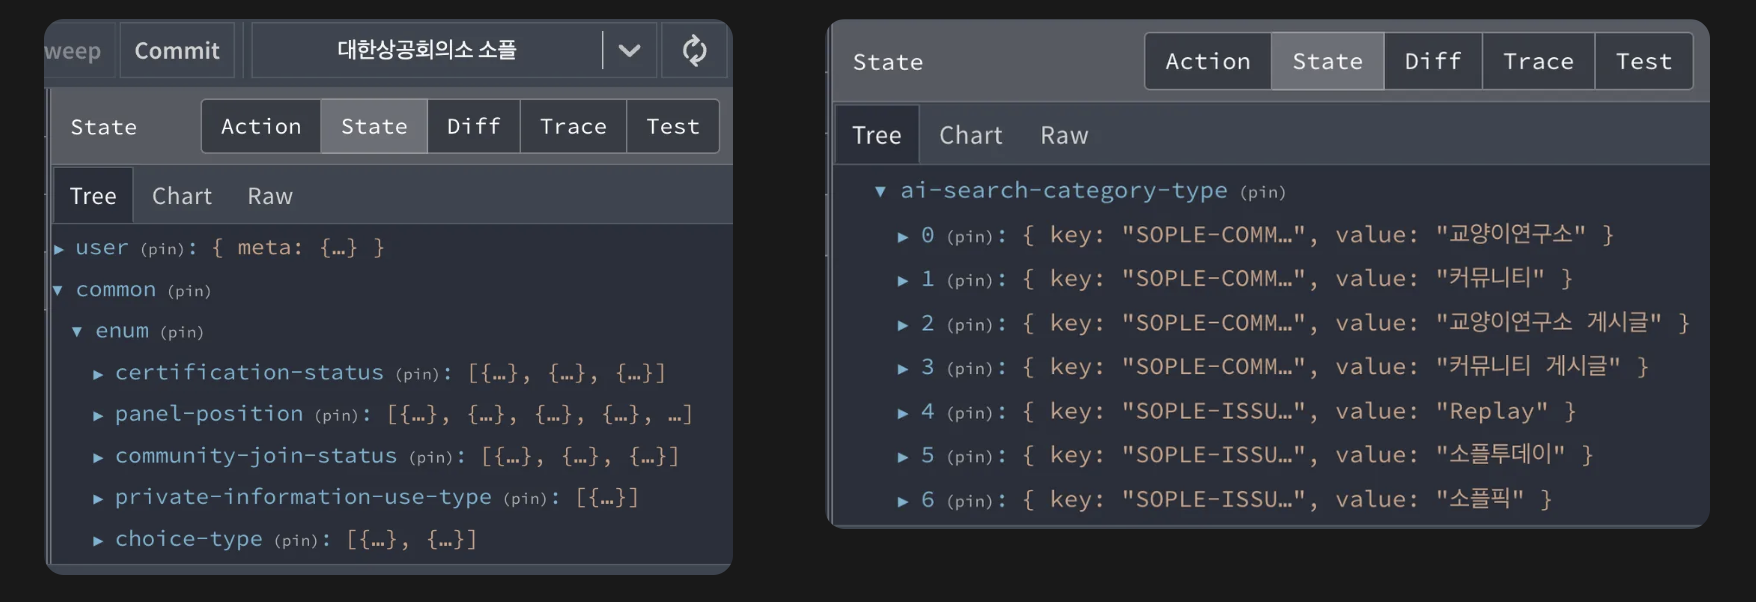Expand community-join-status node arrow

point(98,457)
